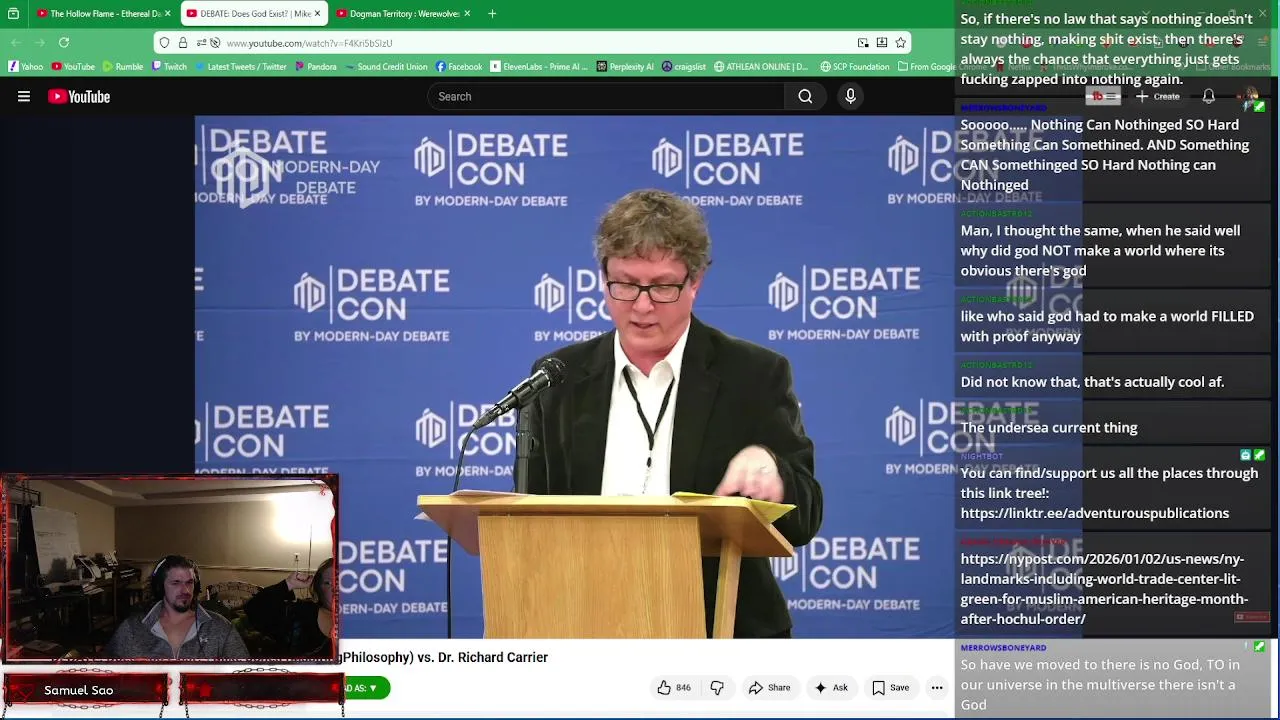Click the webcam overlay thumbnail
The image size is (1280, 720).
point(170,568)
